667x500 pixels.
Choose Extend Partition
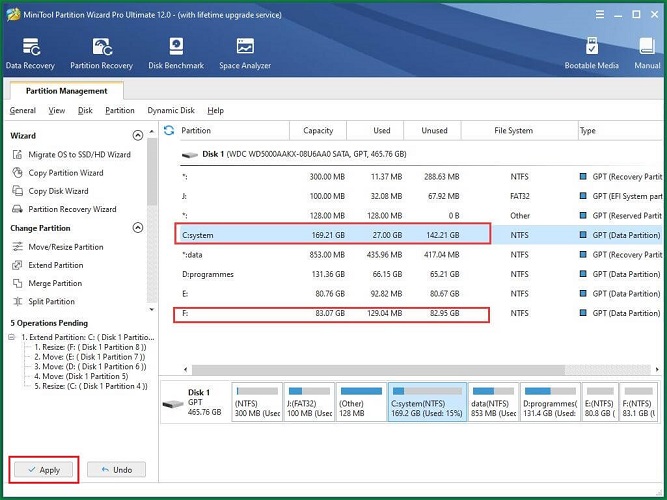pos(48,265)
